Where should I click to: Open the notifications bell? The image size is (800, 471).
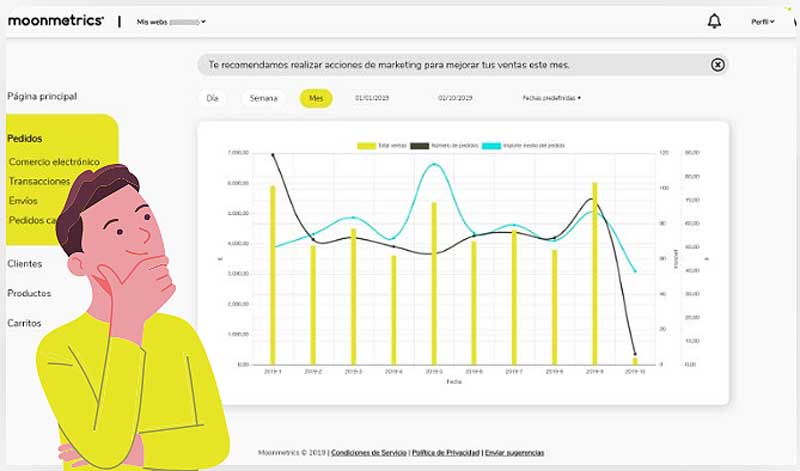[x=714, y=21]
